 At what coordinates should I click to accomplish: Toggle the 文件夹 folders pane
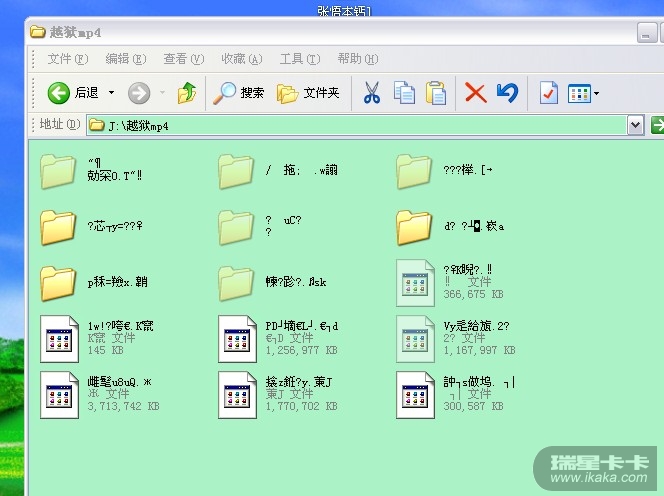[308, 93]
